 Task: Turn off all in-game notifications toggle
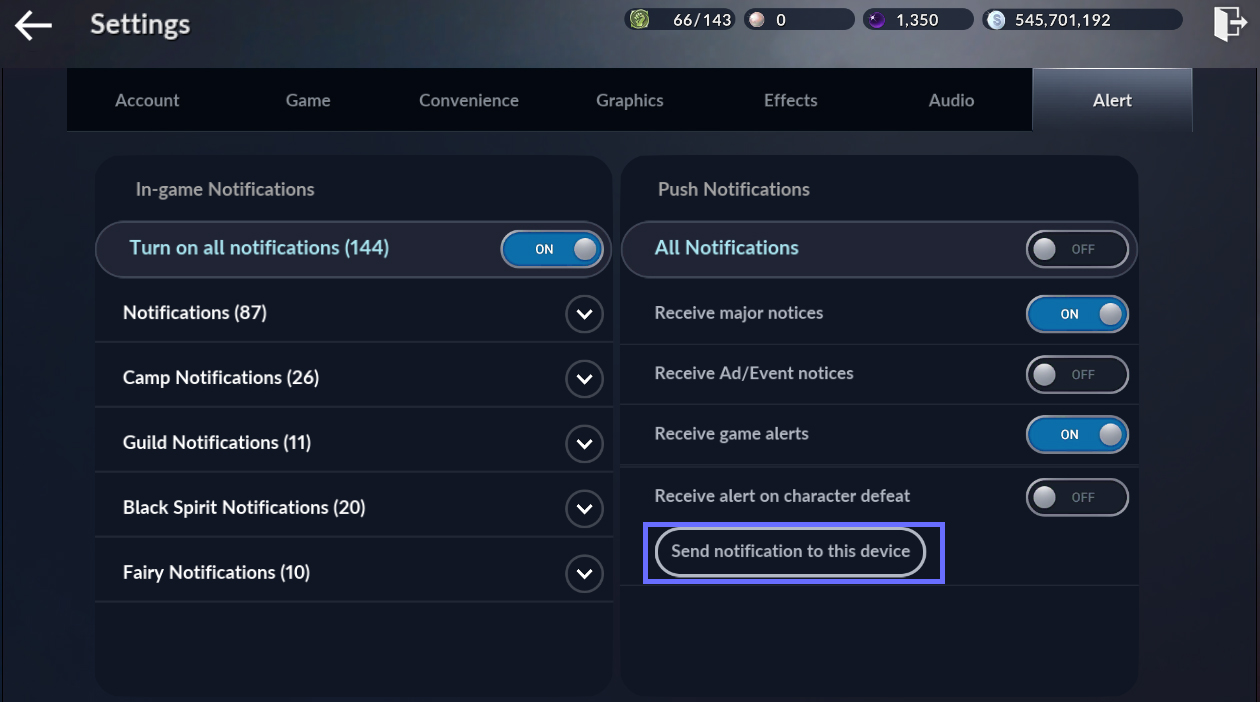pos(552,249)
